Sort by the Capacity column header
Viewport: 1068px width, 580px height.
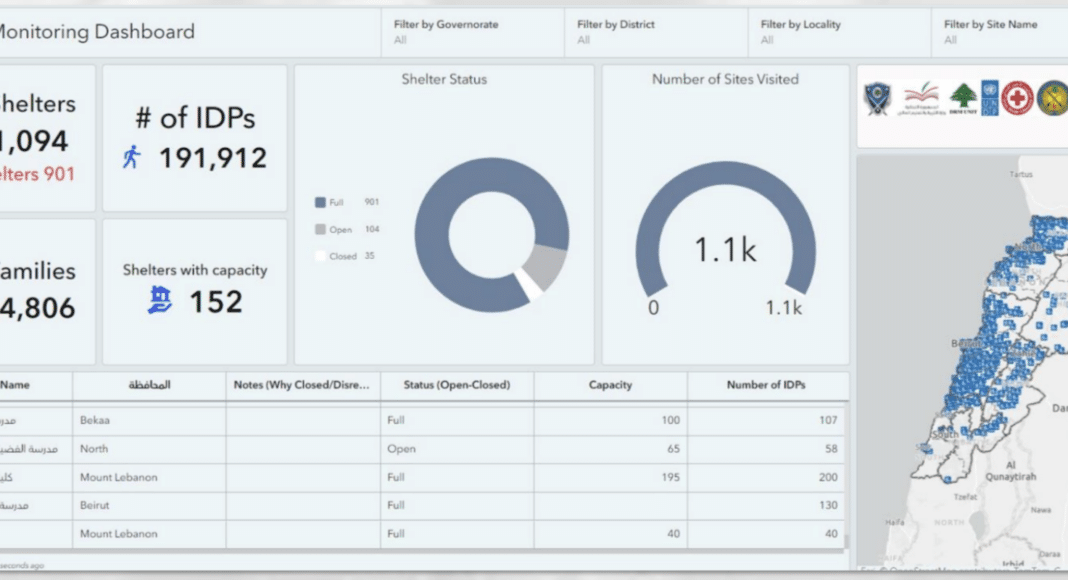tap(610, 385)
